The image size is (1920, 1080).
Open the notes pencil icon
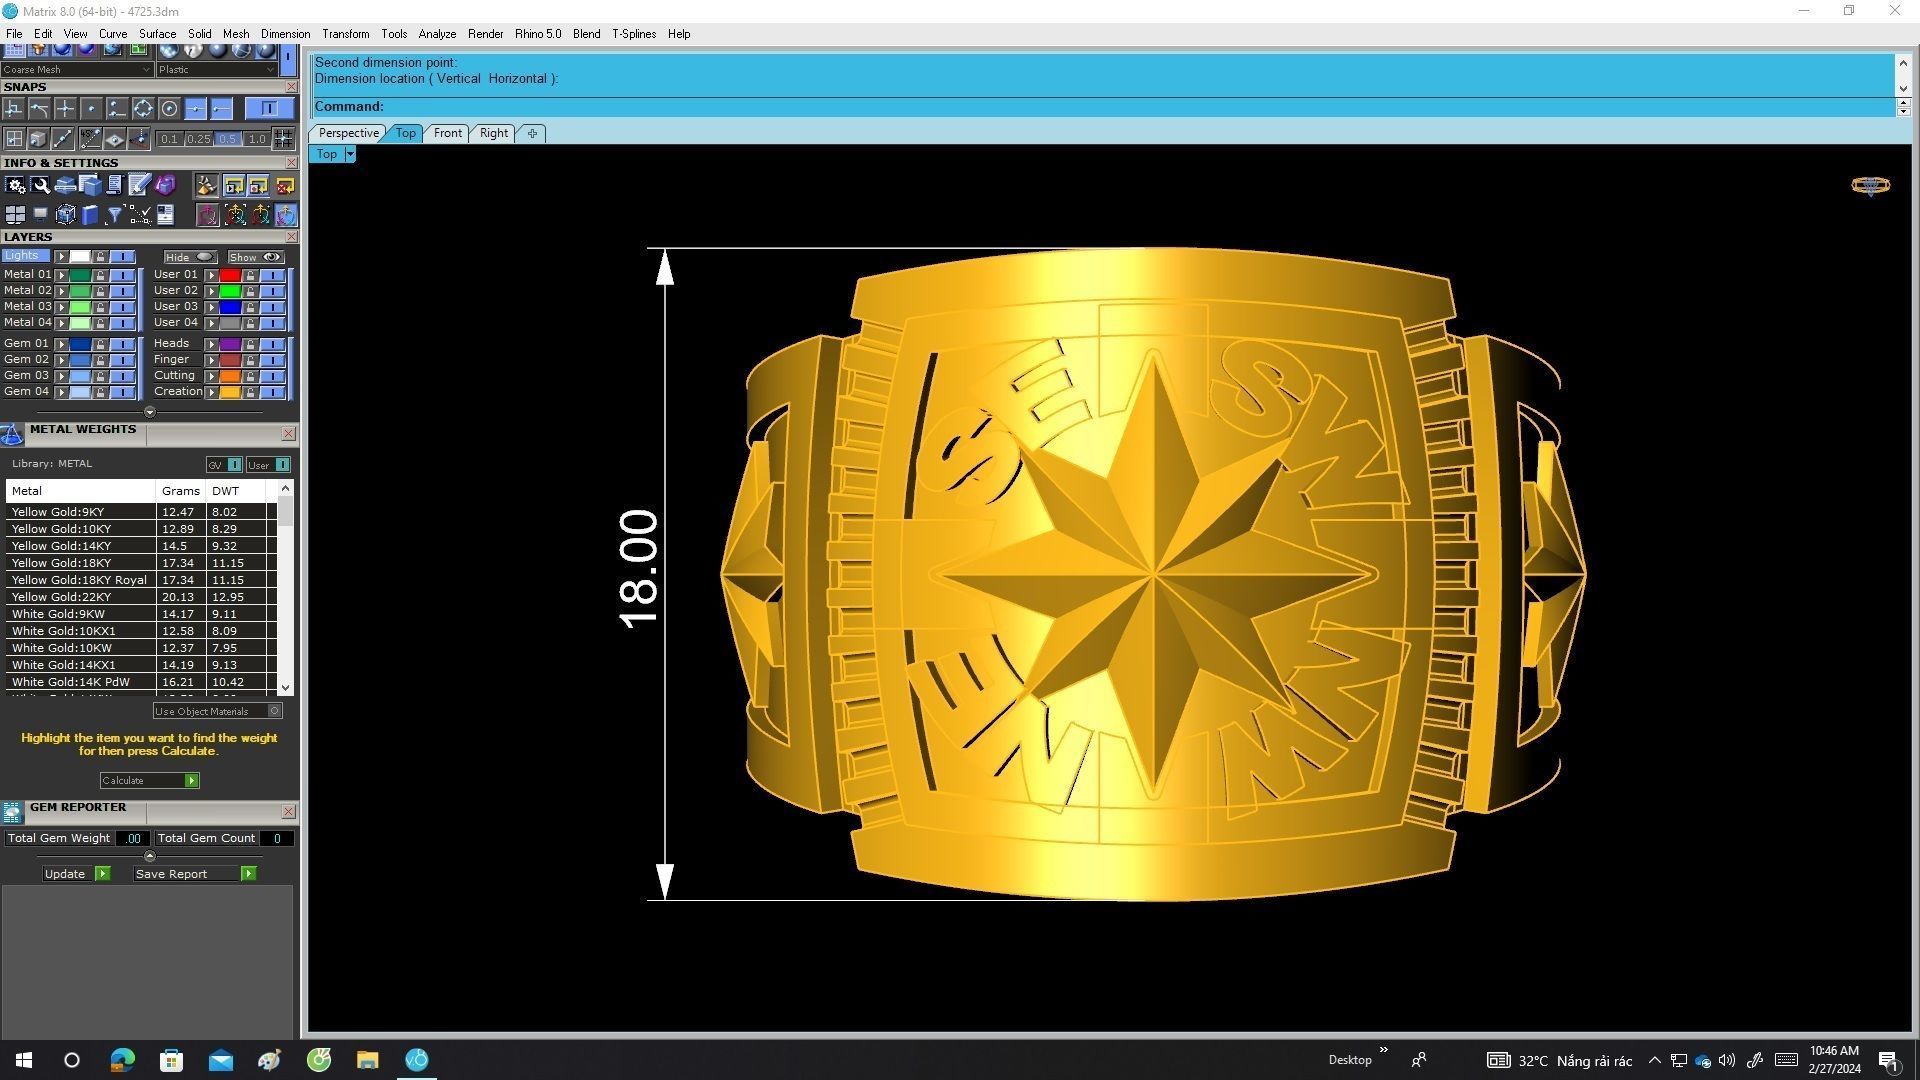click(x=140, y=186)
